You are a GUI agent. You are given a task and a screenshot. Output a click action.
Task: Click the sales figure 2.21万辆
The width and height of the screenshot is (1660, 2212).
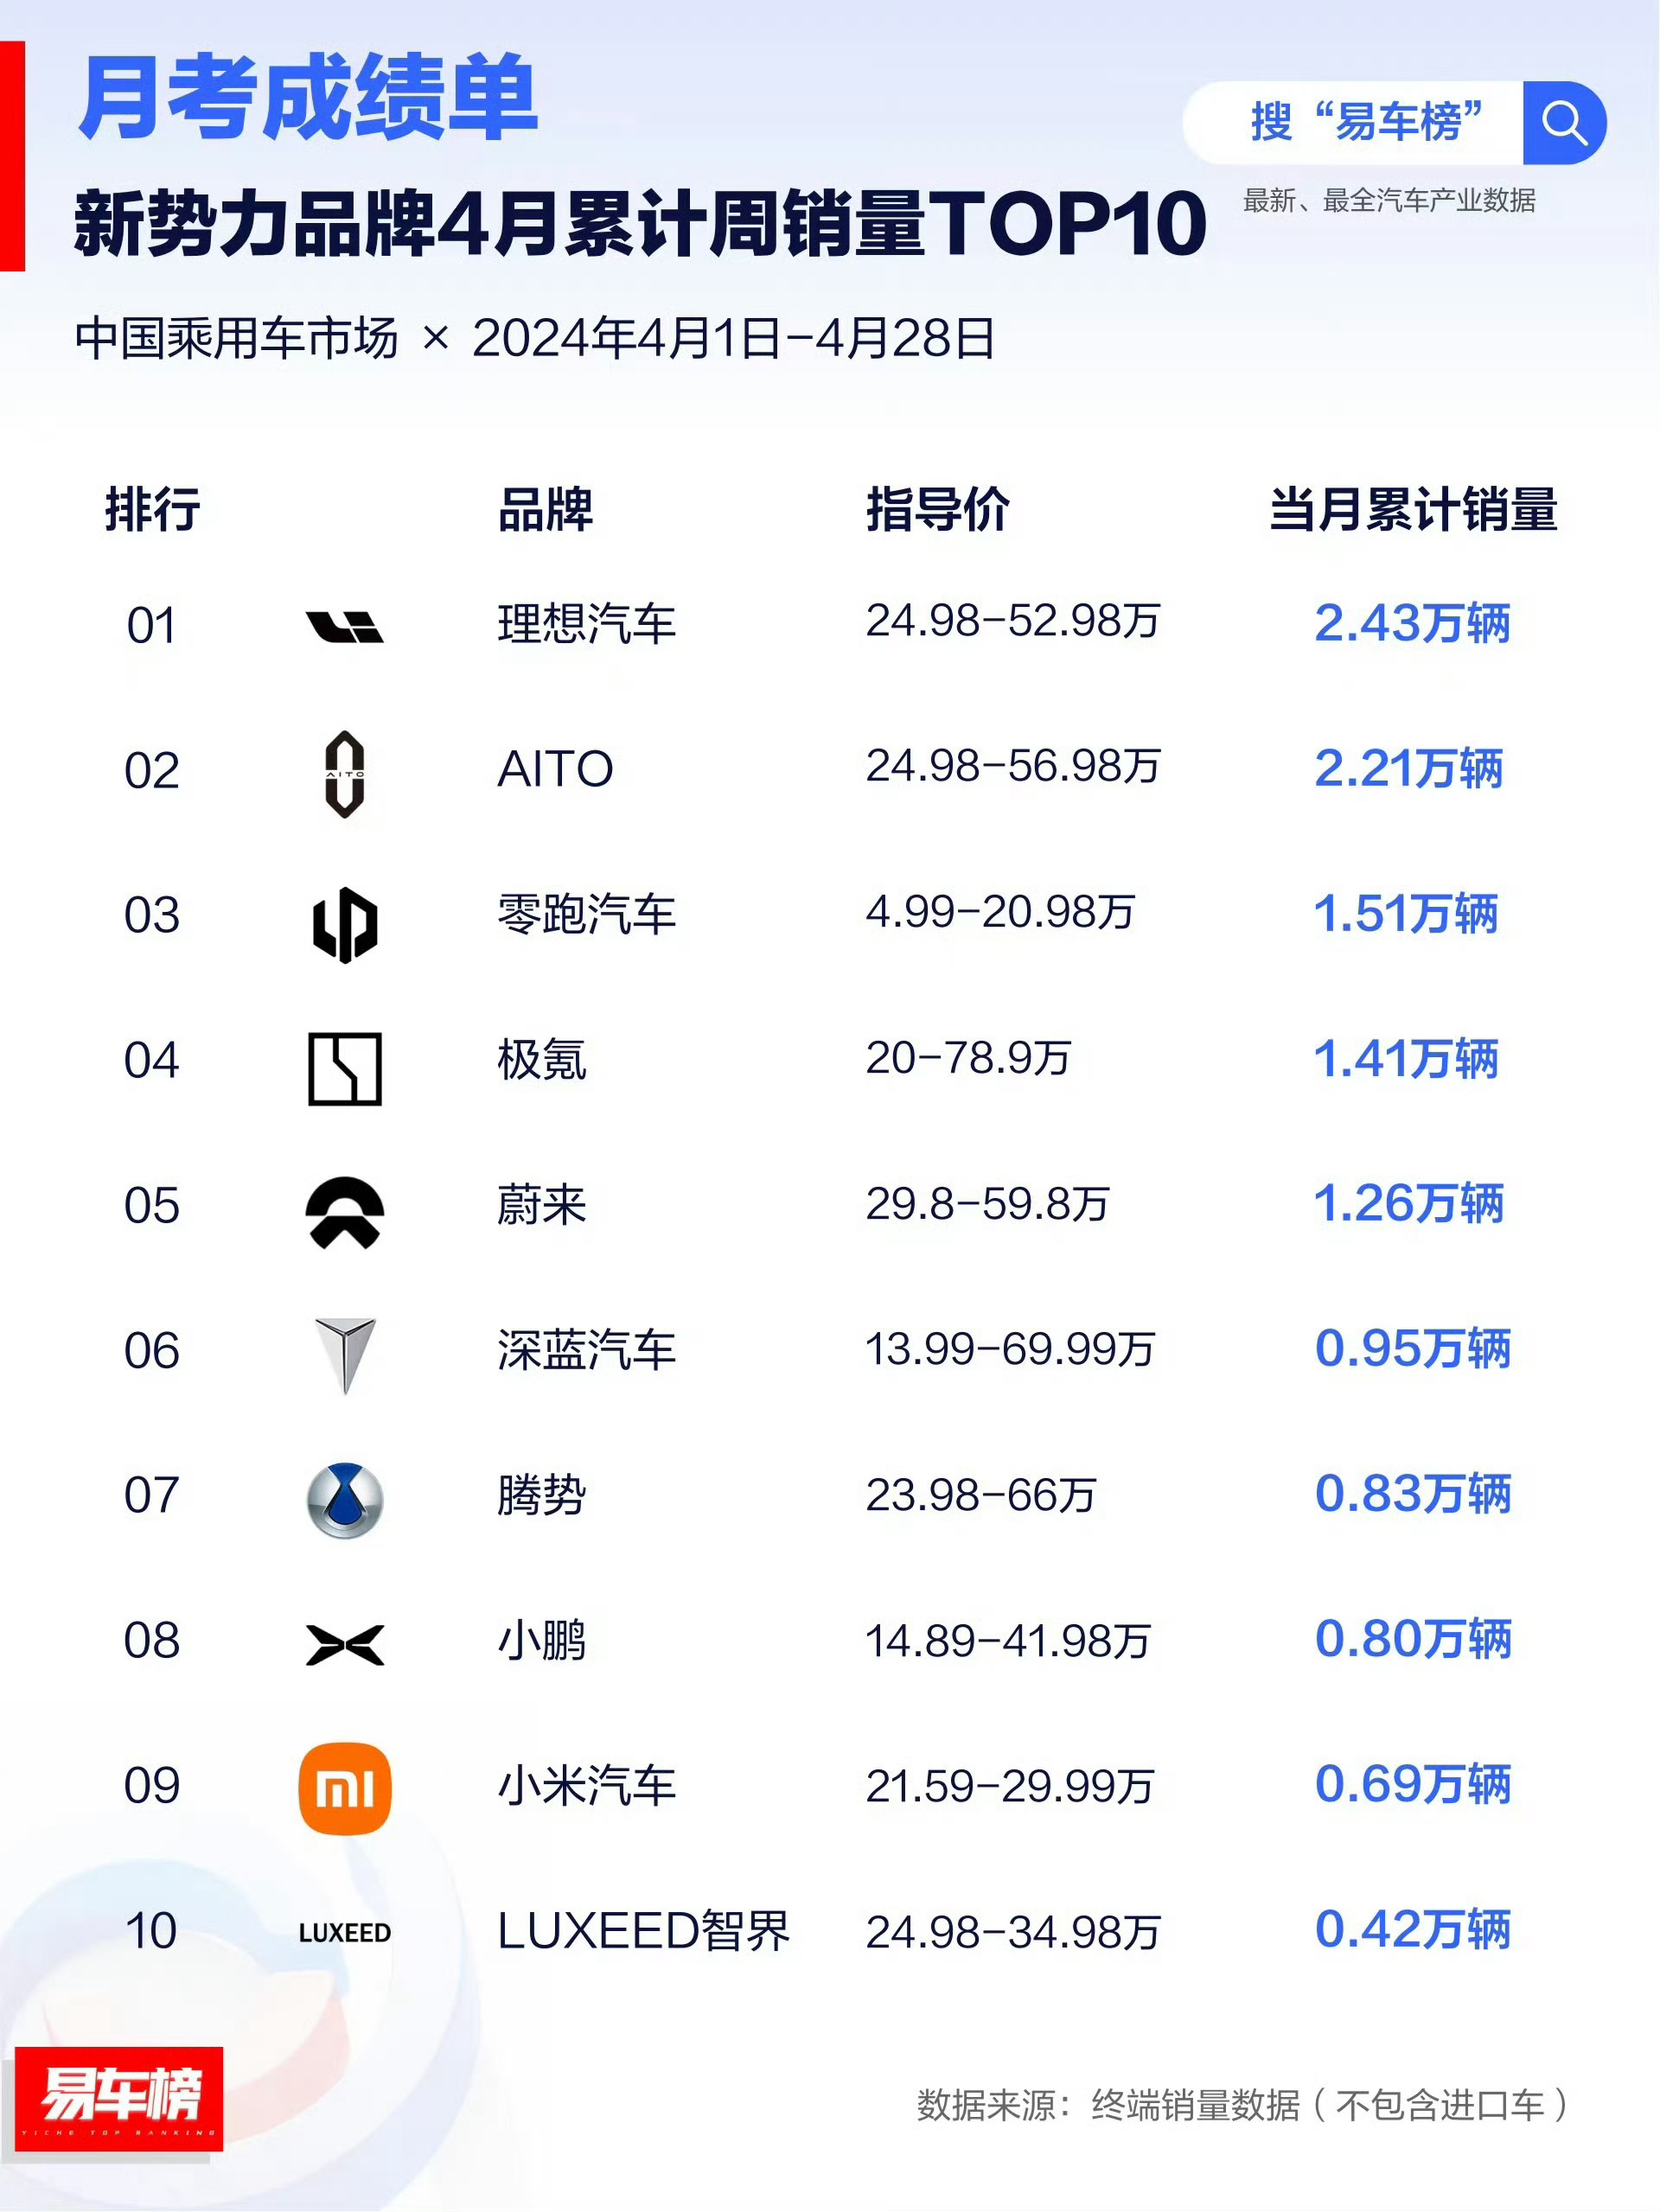point(1409,768)
